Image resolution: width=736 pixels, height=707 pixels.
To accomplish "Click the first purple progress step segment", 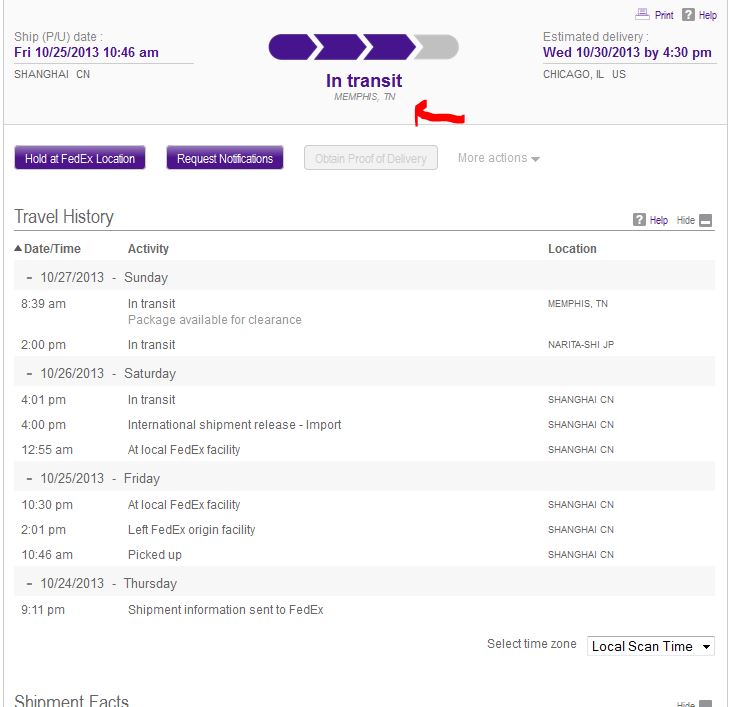I will [292, 47].
